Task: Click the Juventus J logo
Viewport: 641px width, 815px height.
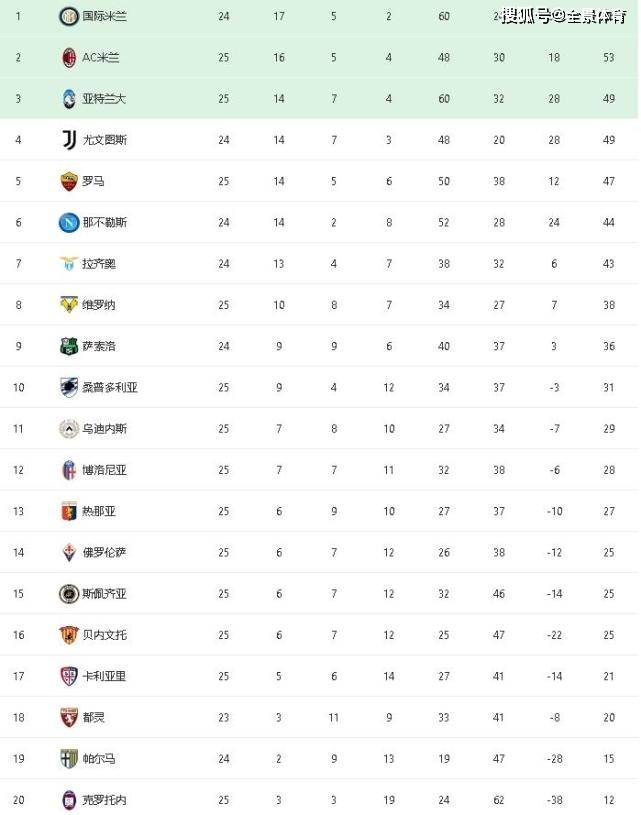Action: tap(69, 140)
